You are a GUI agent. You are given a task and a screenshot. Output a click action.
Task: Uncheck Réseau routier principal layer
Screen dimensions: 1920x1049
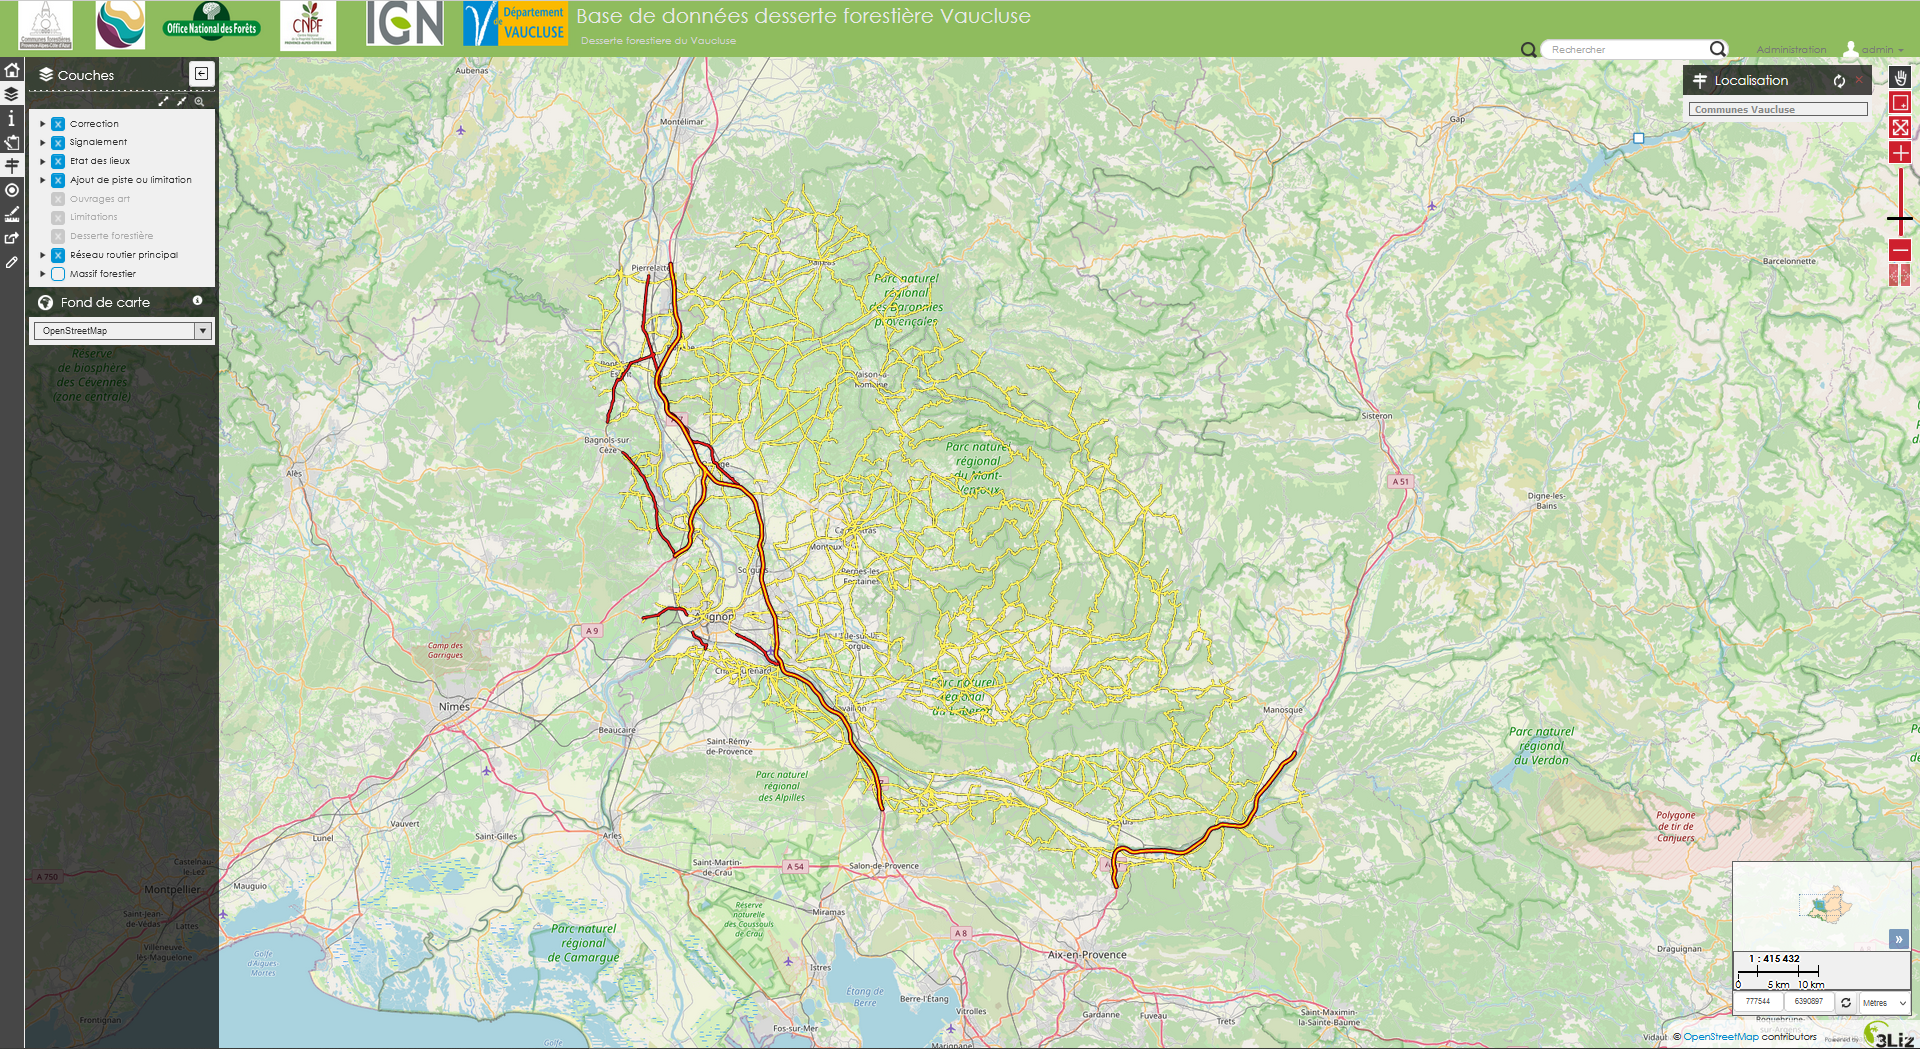pyautogui.click(x=58, y=255)
